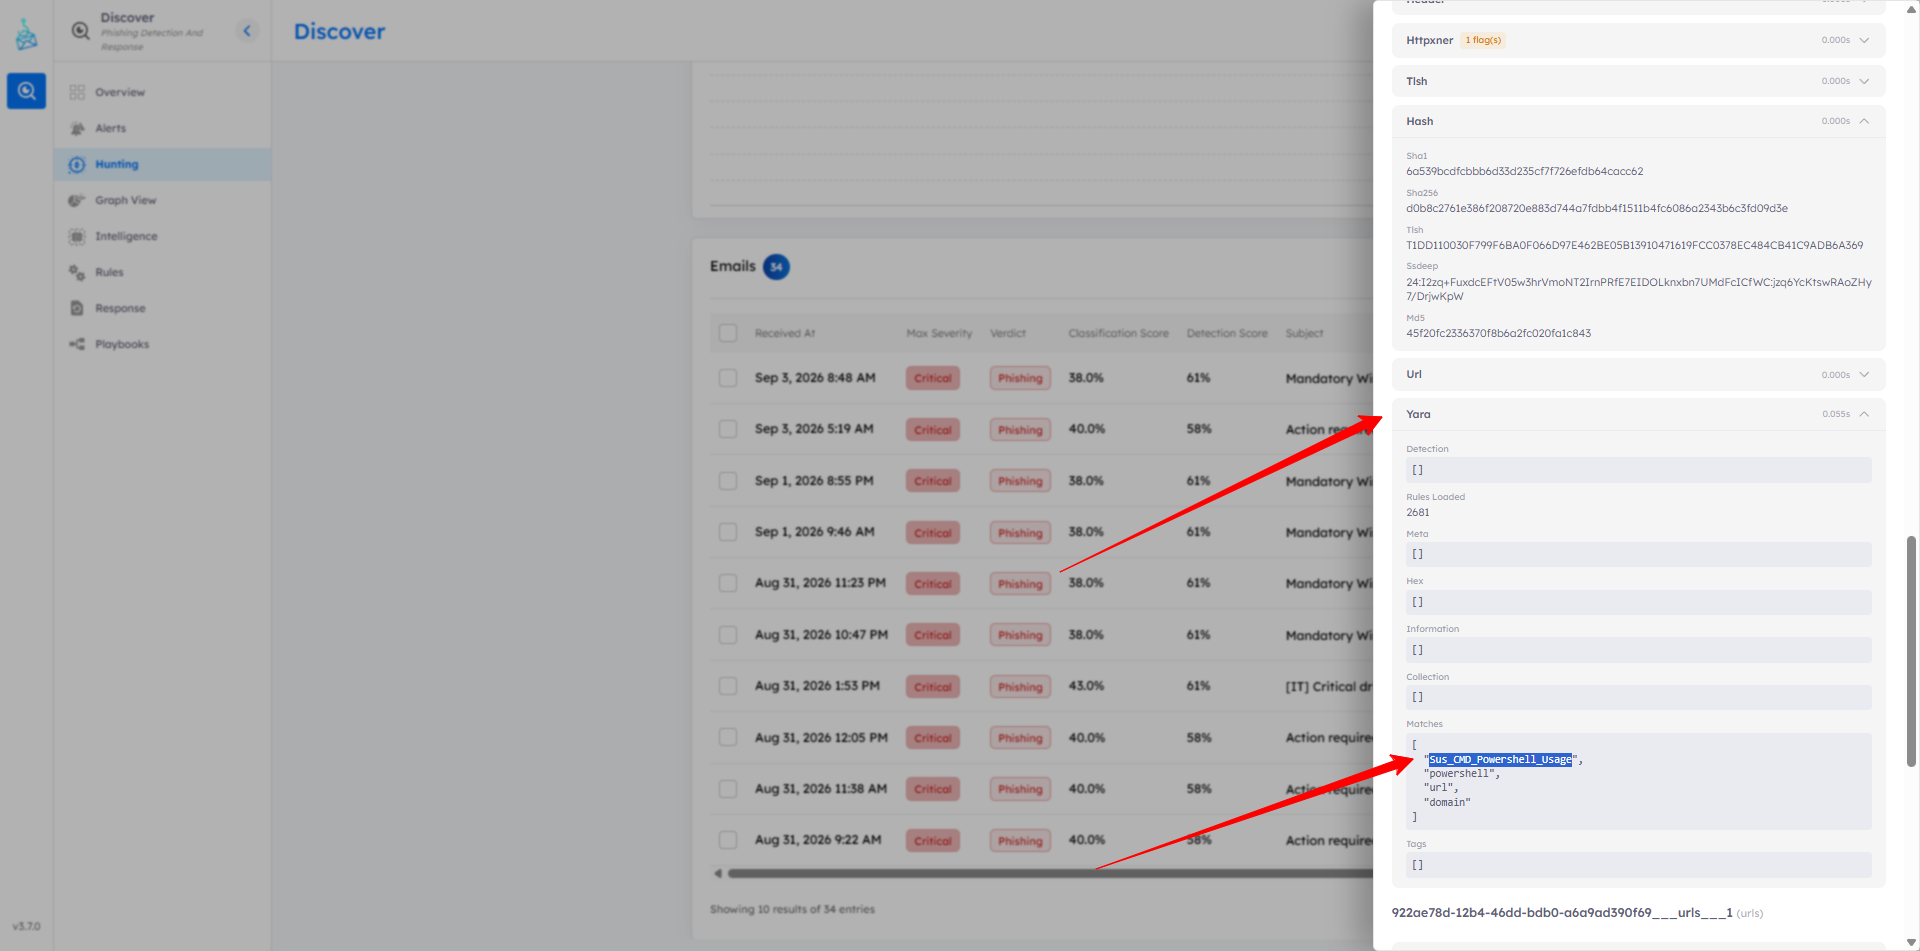Click the emails table horizontal scrollbar
This screenshot has height=951, width=1920.
point(1050,873)
